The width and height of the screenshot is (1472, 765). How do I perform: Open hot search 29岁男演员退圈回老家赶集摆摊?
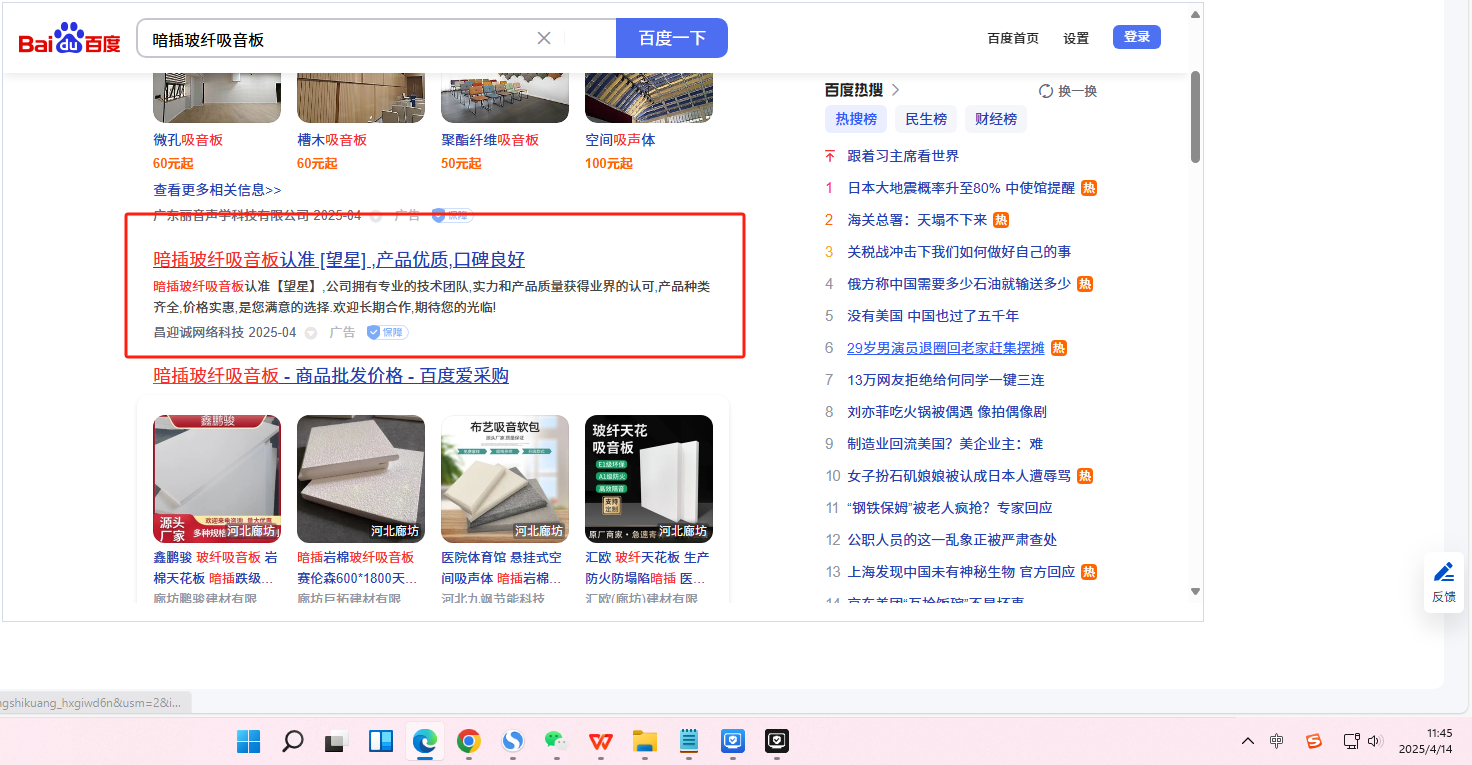pos(945,348)
